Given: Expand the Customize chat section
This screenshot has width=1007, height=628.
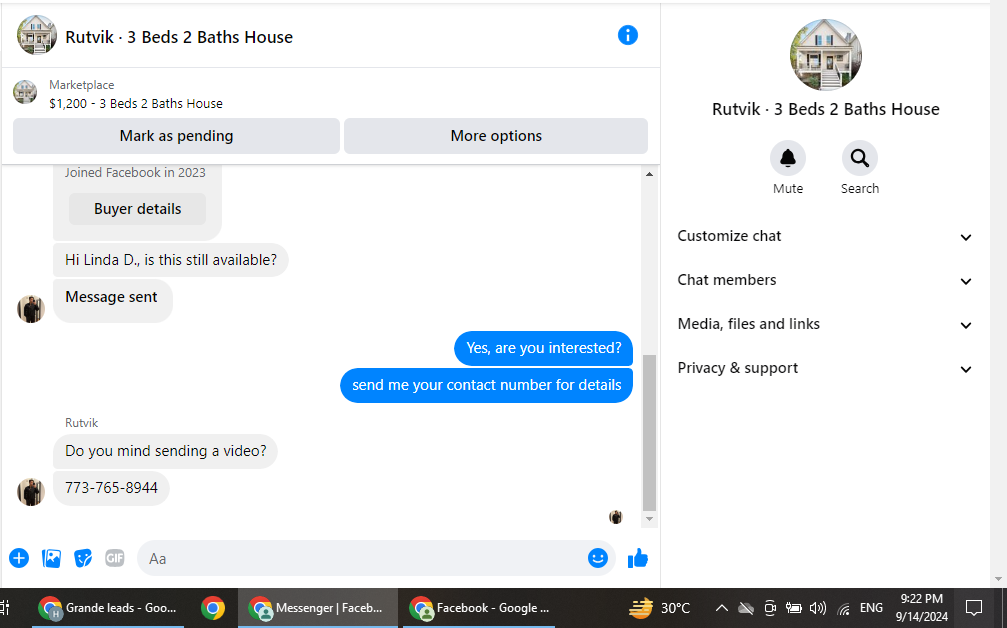Looking at the screenshot, I should (825, 236).
